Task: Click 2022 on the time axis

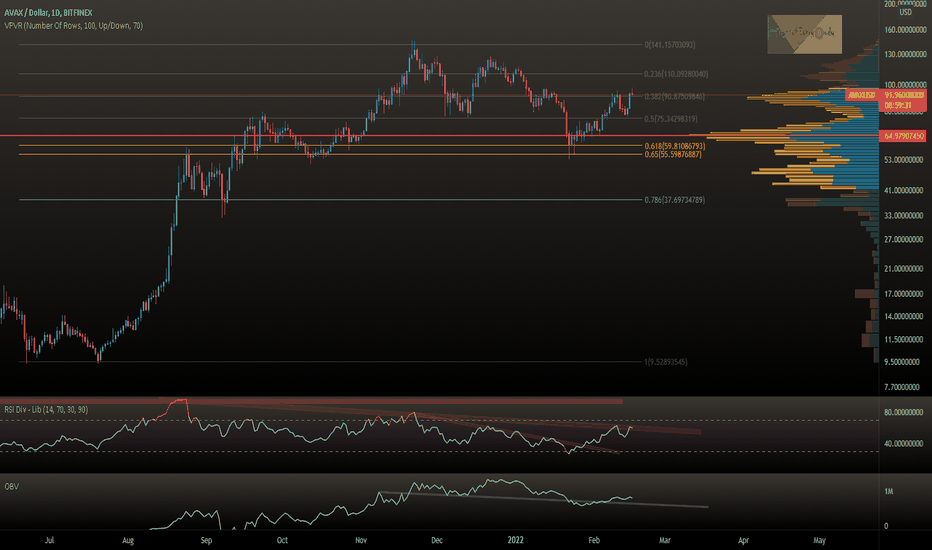Action: [515, 540]
